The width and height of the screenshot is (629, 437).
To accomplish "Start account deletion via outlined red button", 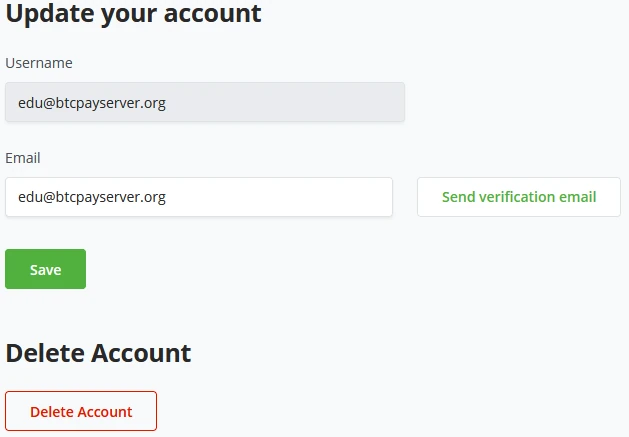I will 81,411.
